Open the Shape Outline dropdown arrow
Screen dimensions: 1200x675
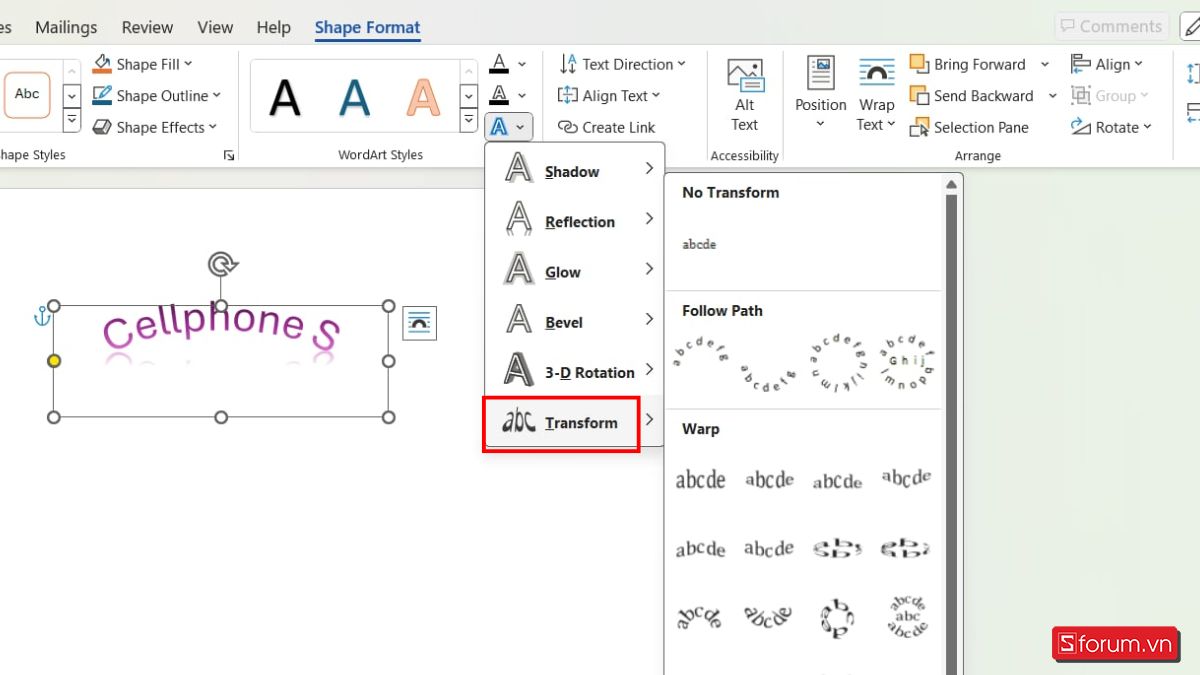tap(216, 96)
